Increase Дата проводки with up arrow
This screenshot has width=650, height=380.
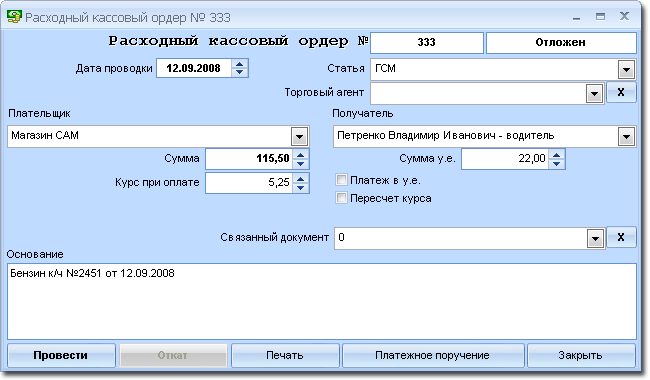coord(239,64)
